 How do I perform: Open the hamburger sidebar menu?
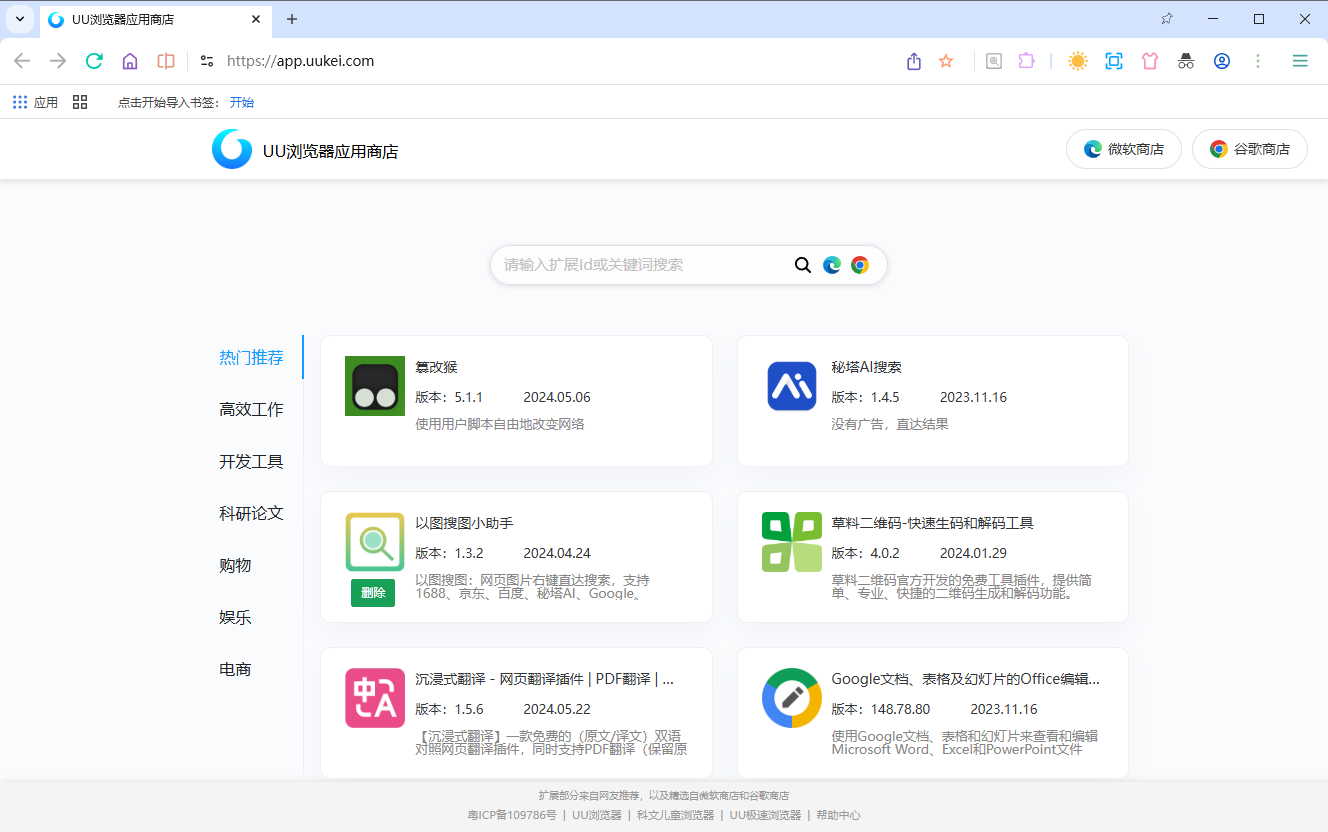pyautogui.click(x=1300, y=61)
